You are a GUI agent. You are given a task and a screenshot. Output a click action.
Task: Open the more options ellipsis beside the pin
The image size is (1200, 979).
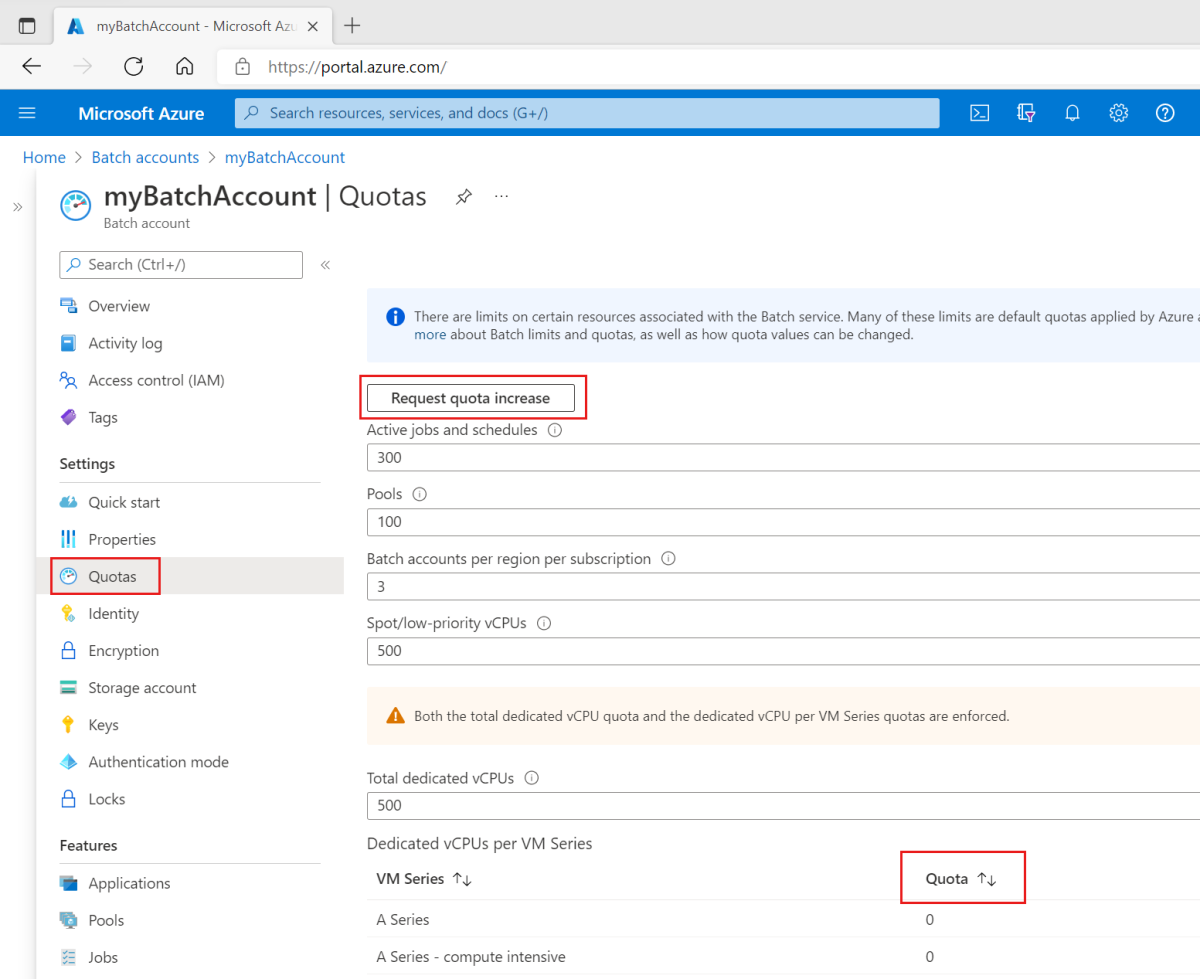point(500,197)
